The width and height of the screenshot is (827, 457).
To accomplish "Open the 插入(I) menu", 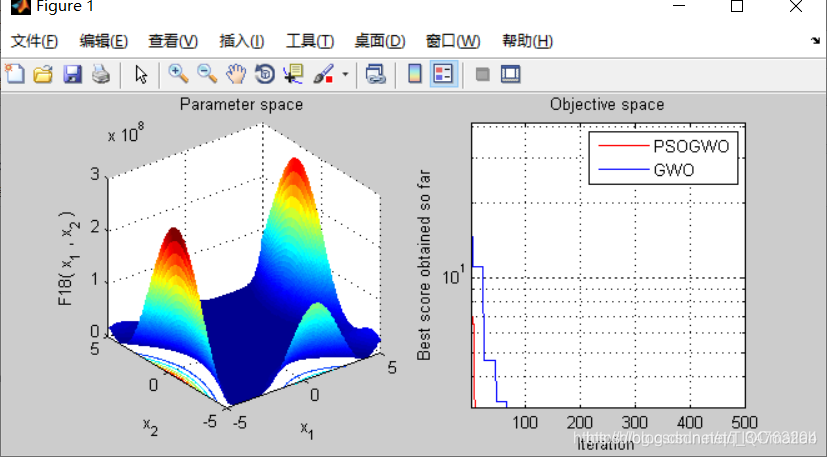I will [x=242, y=41].
